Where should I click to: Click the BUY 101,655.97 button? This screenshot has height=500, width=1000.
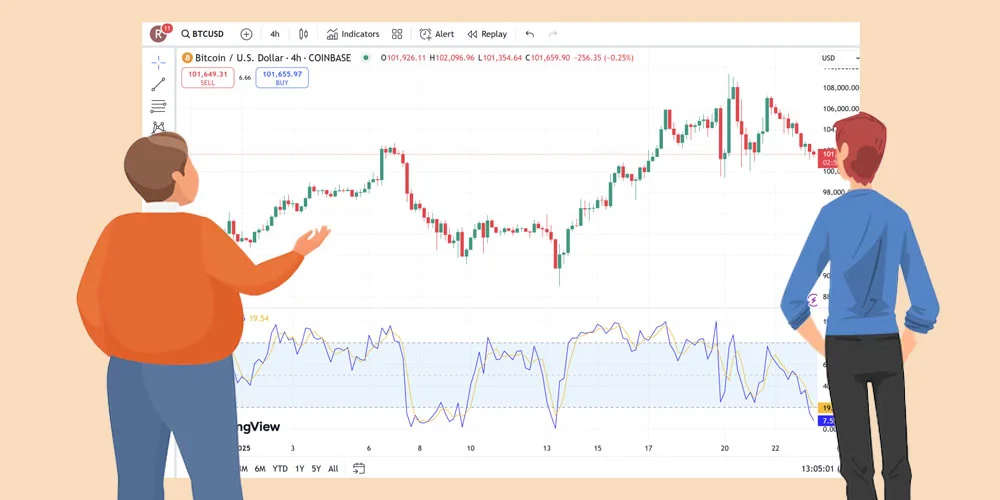(x=282, y=78)
